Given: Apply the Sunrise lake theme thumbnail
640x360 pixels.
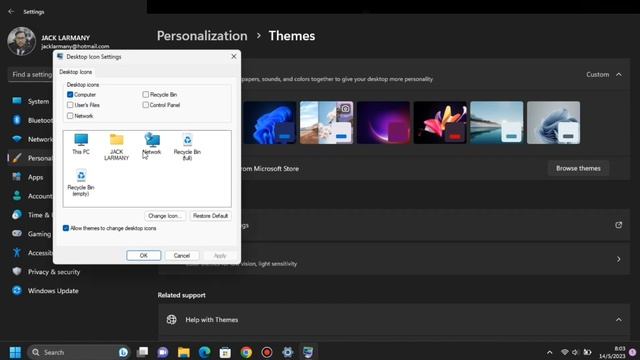Looking at the screenshot, I should (x=497, y=122).
